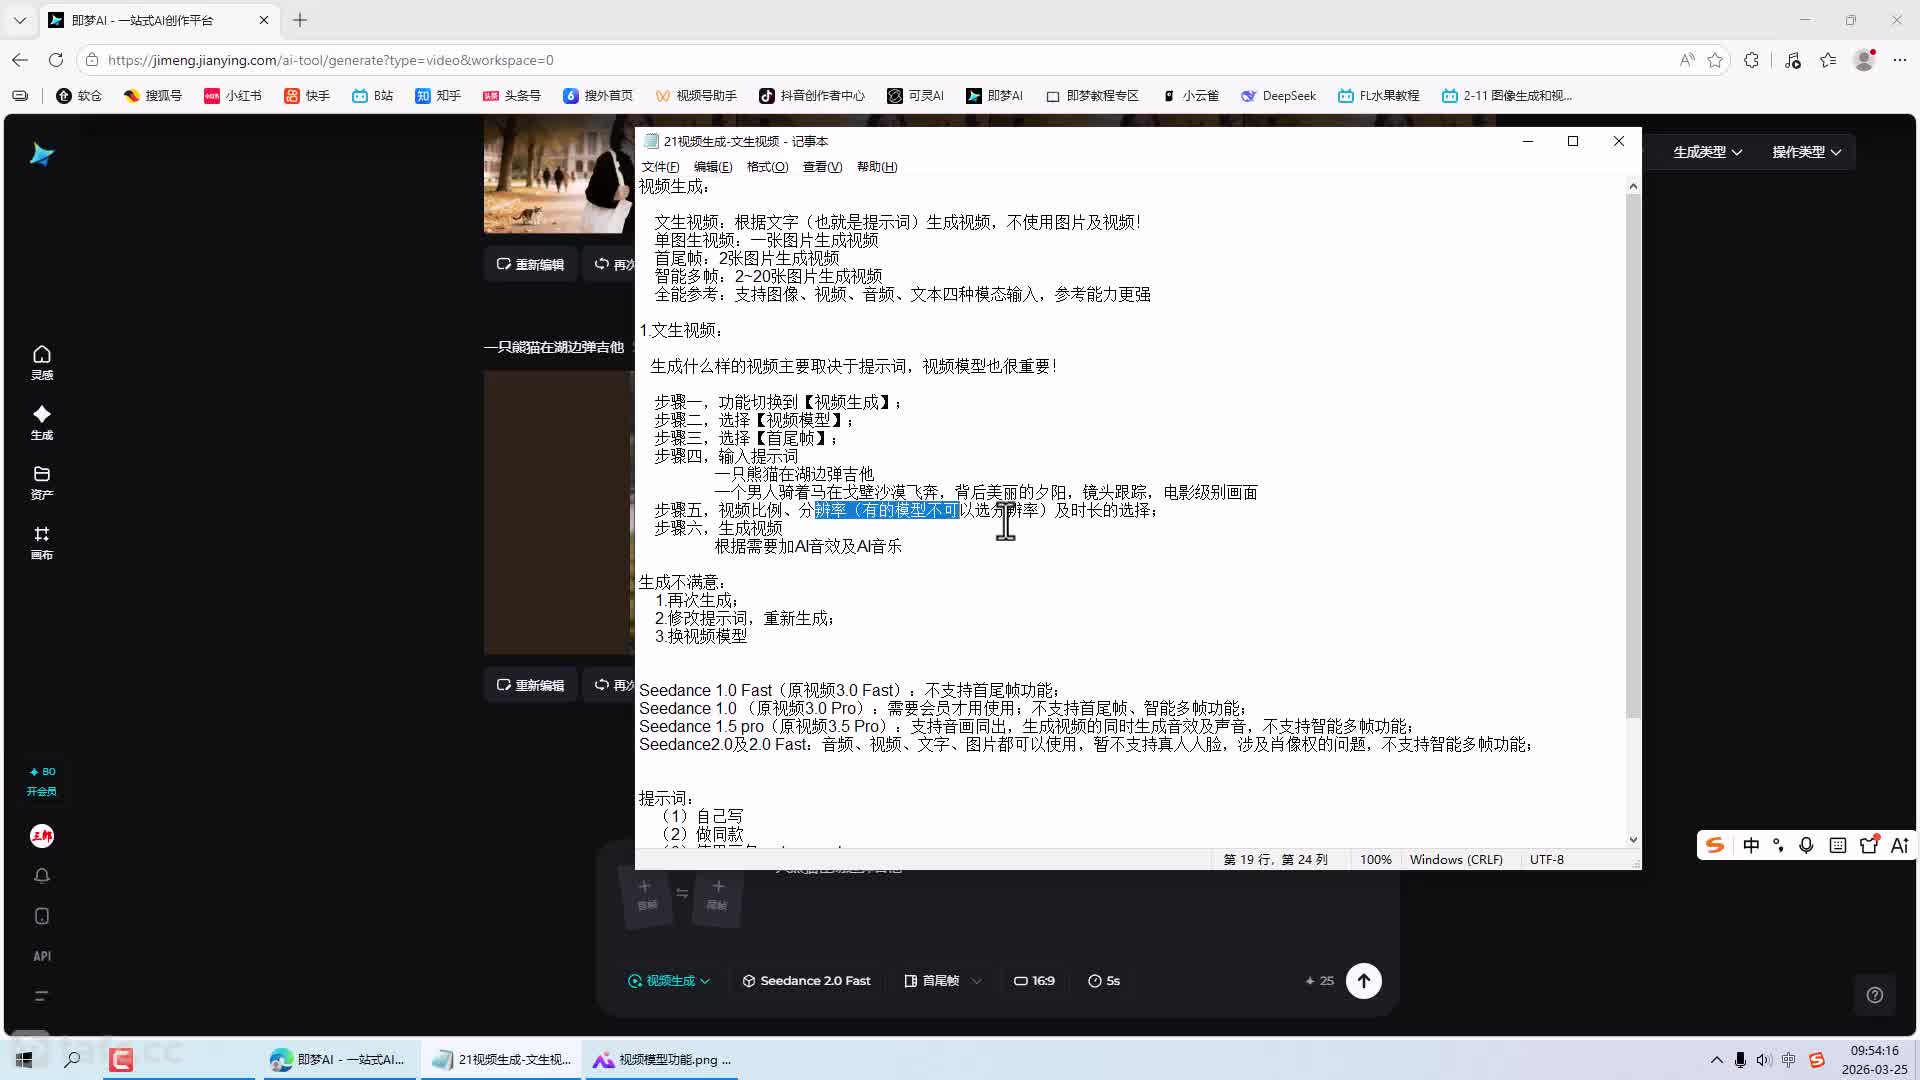Open Windows taskbar search
The width and height of the screenshot is (1920, 1080).
72,1059
